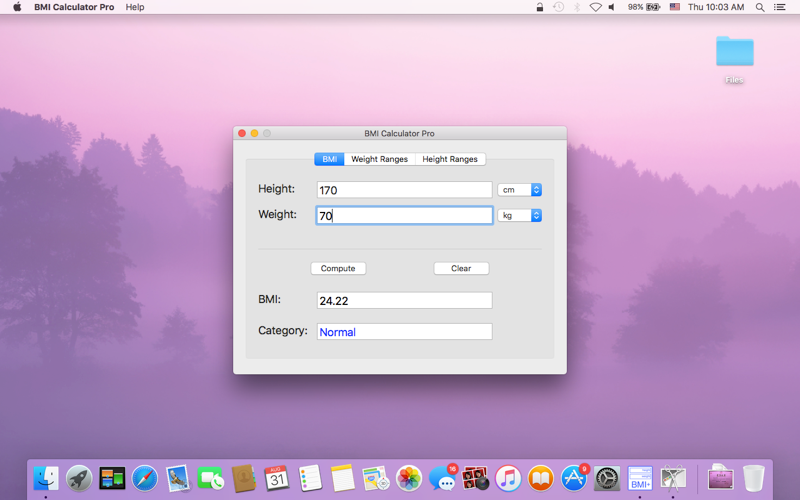Click the Clear button
Image resolution: width=800 pixels, height=500 pixels.
pos(461,268)
